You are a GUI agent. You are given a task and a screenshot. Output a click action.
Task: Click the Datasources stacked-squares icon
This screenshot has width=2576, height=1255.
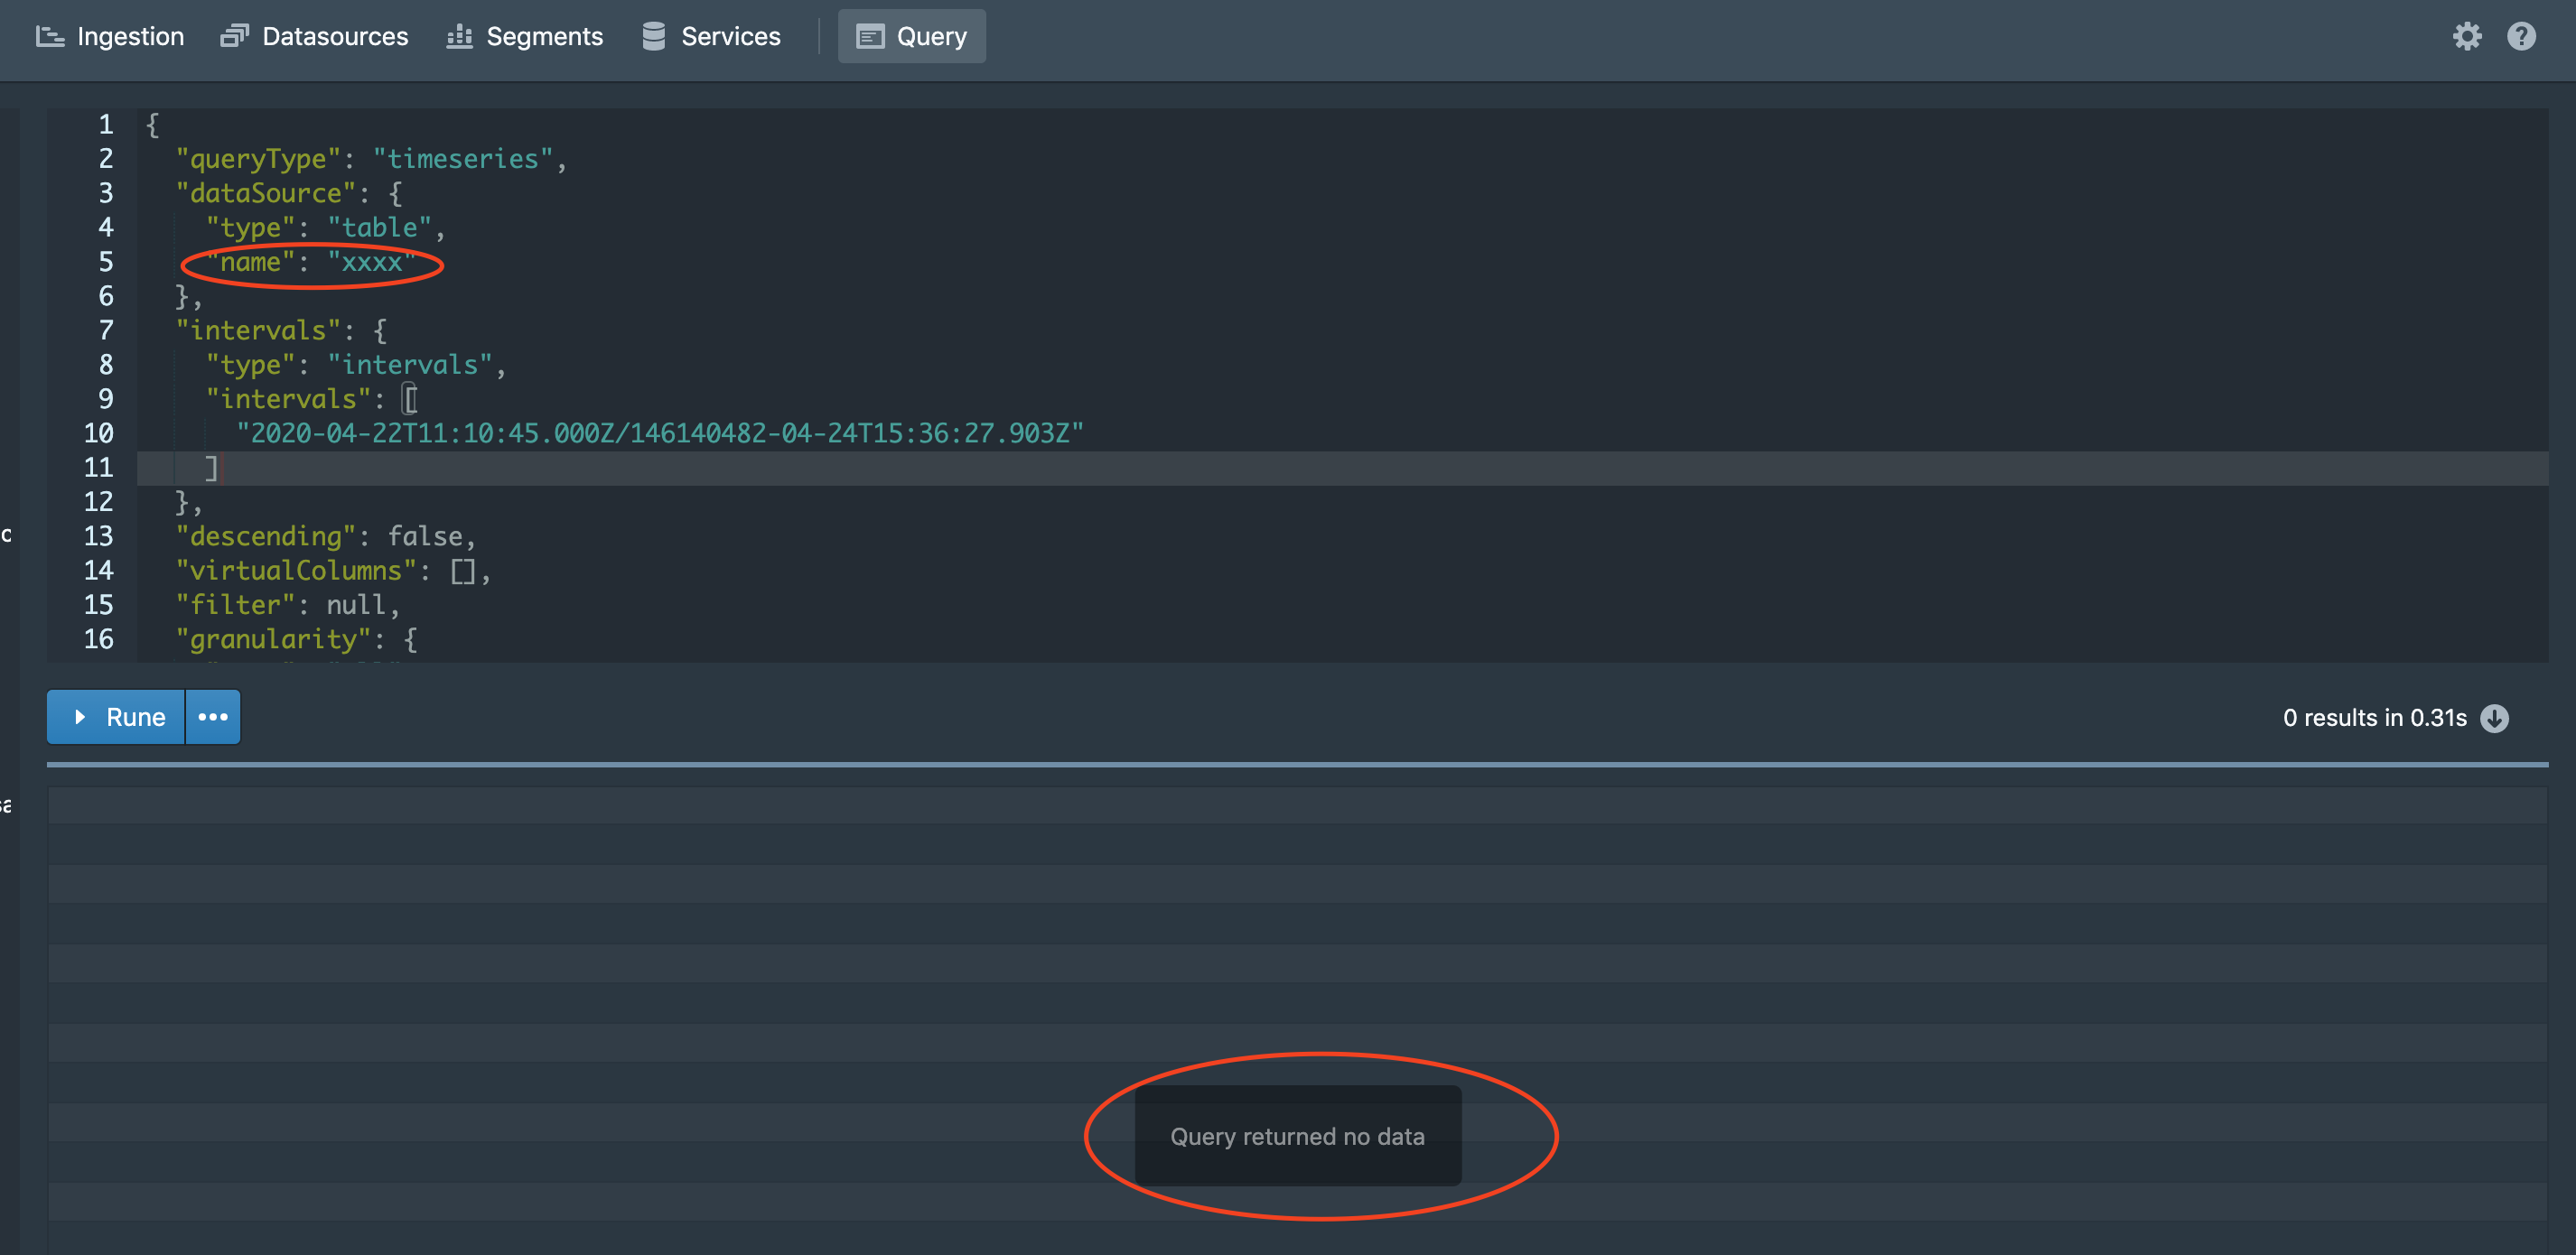tap(233, 35)
